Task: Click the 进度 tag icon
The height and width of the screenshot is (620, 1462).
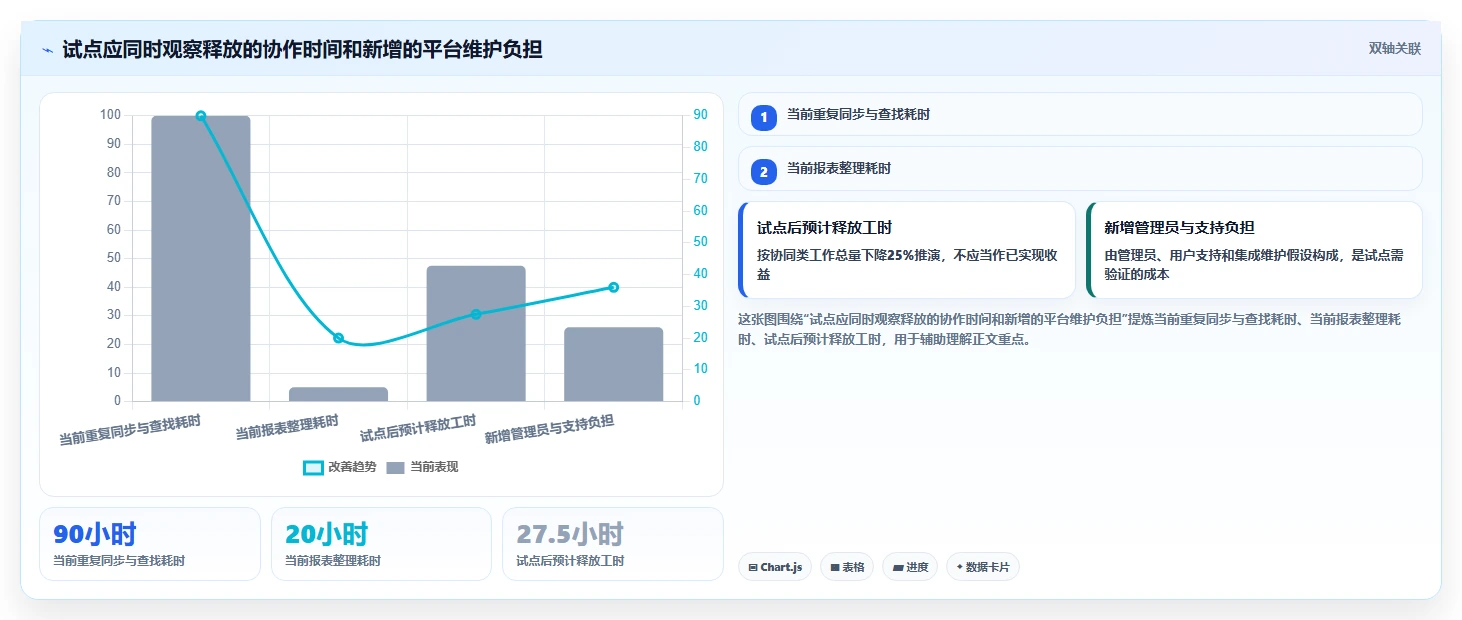Action: pyautogui.click(x=898, y=567)
